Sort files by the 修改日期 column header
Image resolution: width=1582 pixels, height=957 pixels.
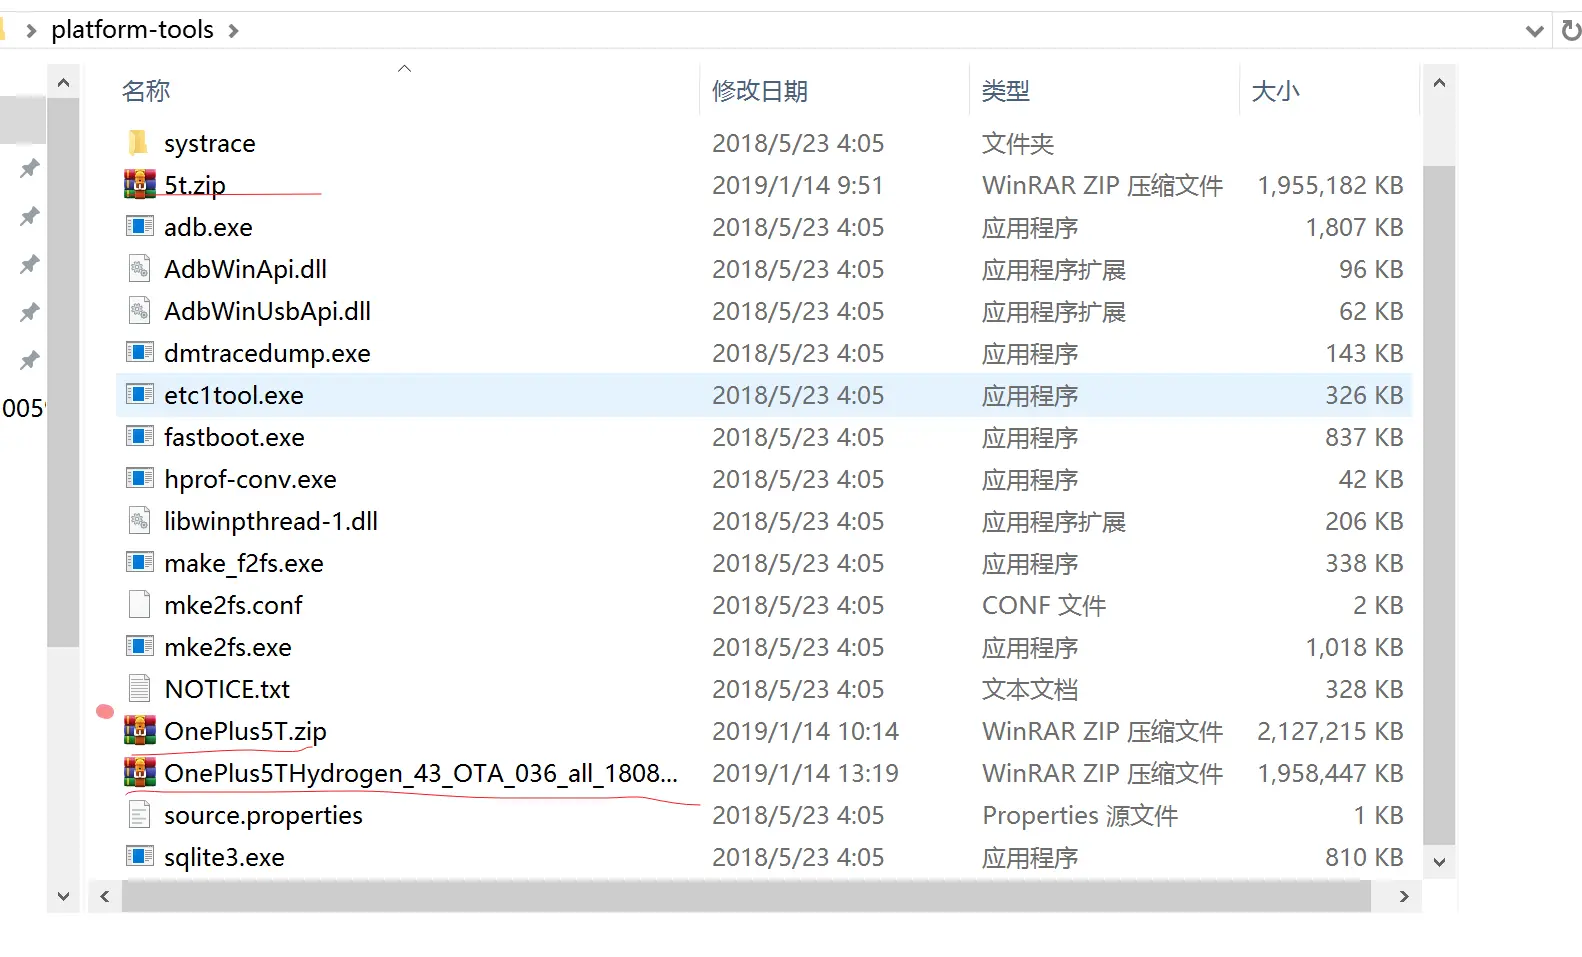point(759,91)
